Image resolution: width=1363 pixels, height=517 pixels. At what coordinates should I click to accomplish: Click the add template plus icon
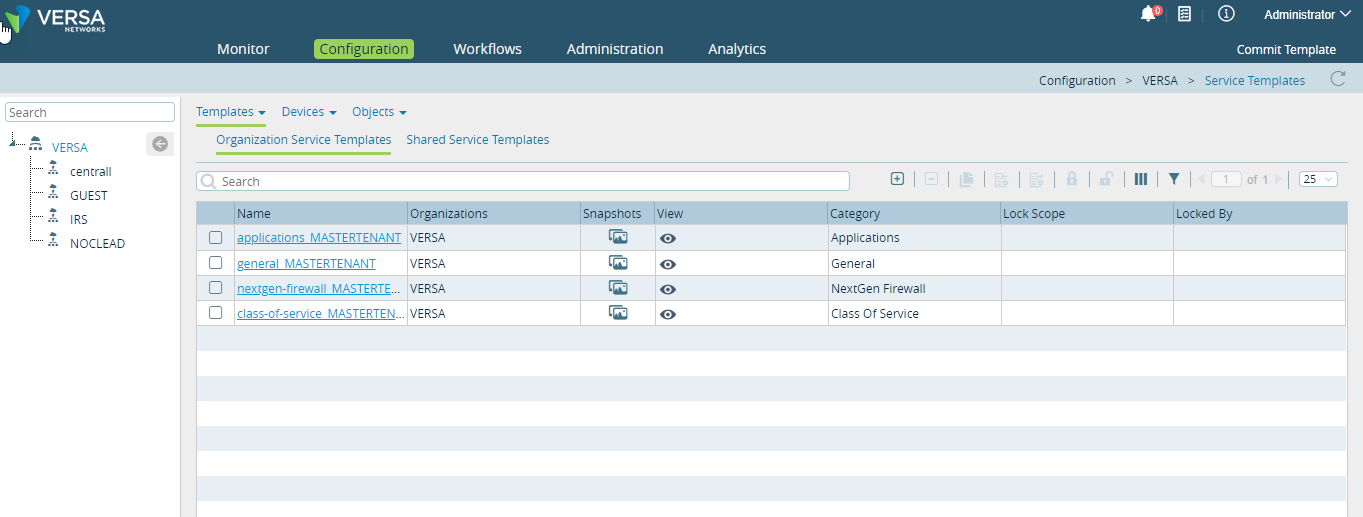point(897,179)
